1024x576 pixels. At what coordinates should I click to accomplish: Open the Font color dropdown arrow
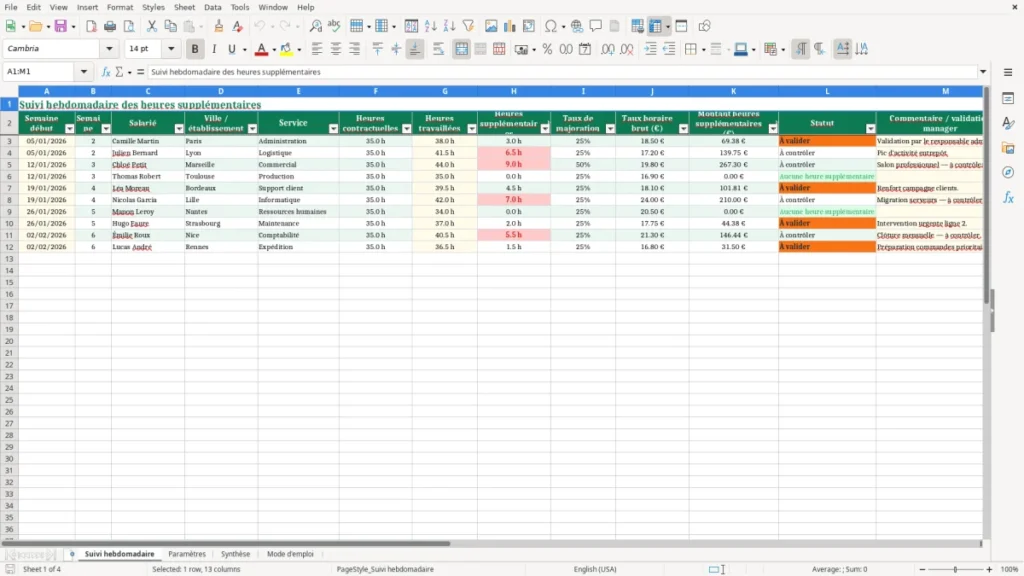(274, 49)
